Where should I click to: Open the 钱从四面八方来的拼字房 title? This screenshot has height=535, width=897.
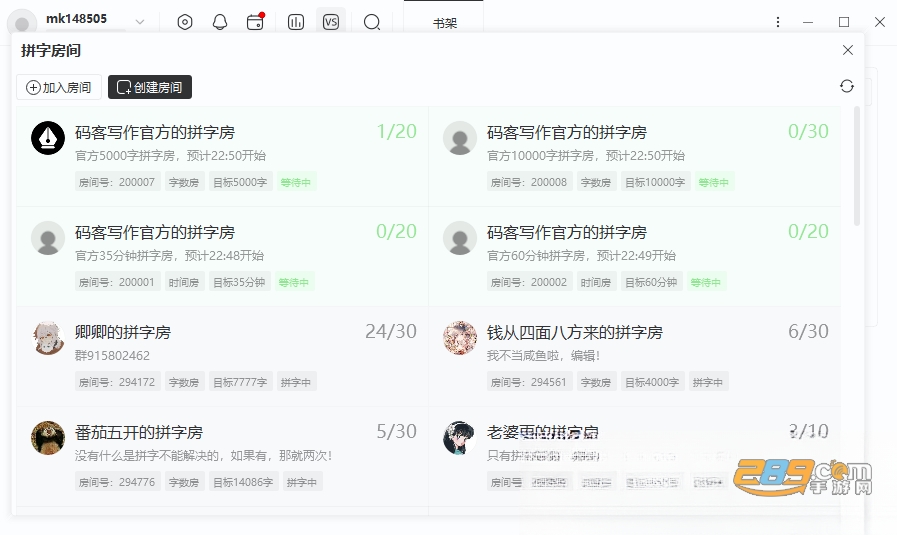coord(575,332)
